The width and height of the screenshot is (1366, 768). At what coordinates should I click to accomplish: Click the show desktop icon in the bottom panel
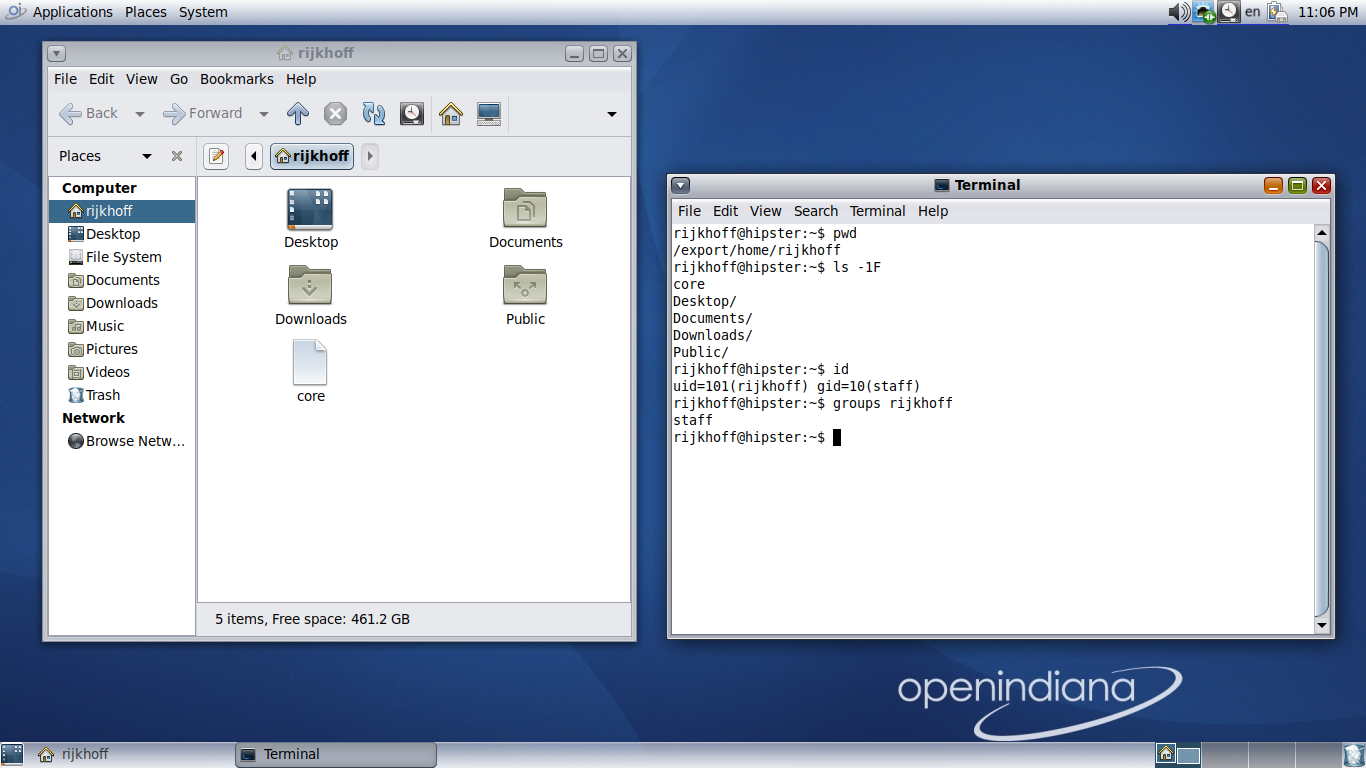point(12,755)
